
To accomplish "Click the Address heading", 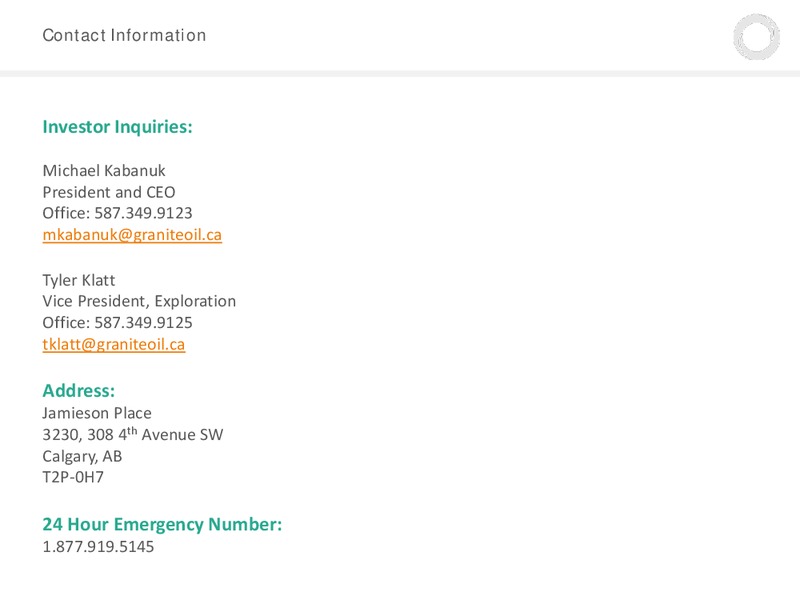I will tap(79, 391).
